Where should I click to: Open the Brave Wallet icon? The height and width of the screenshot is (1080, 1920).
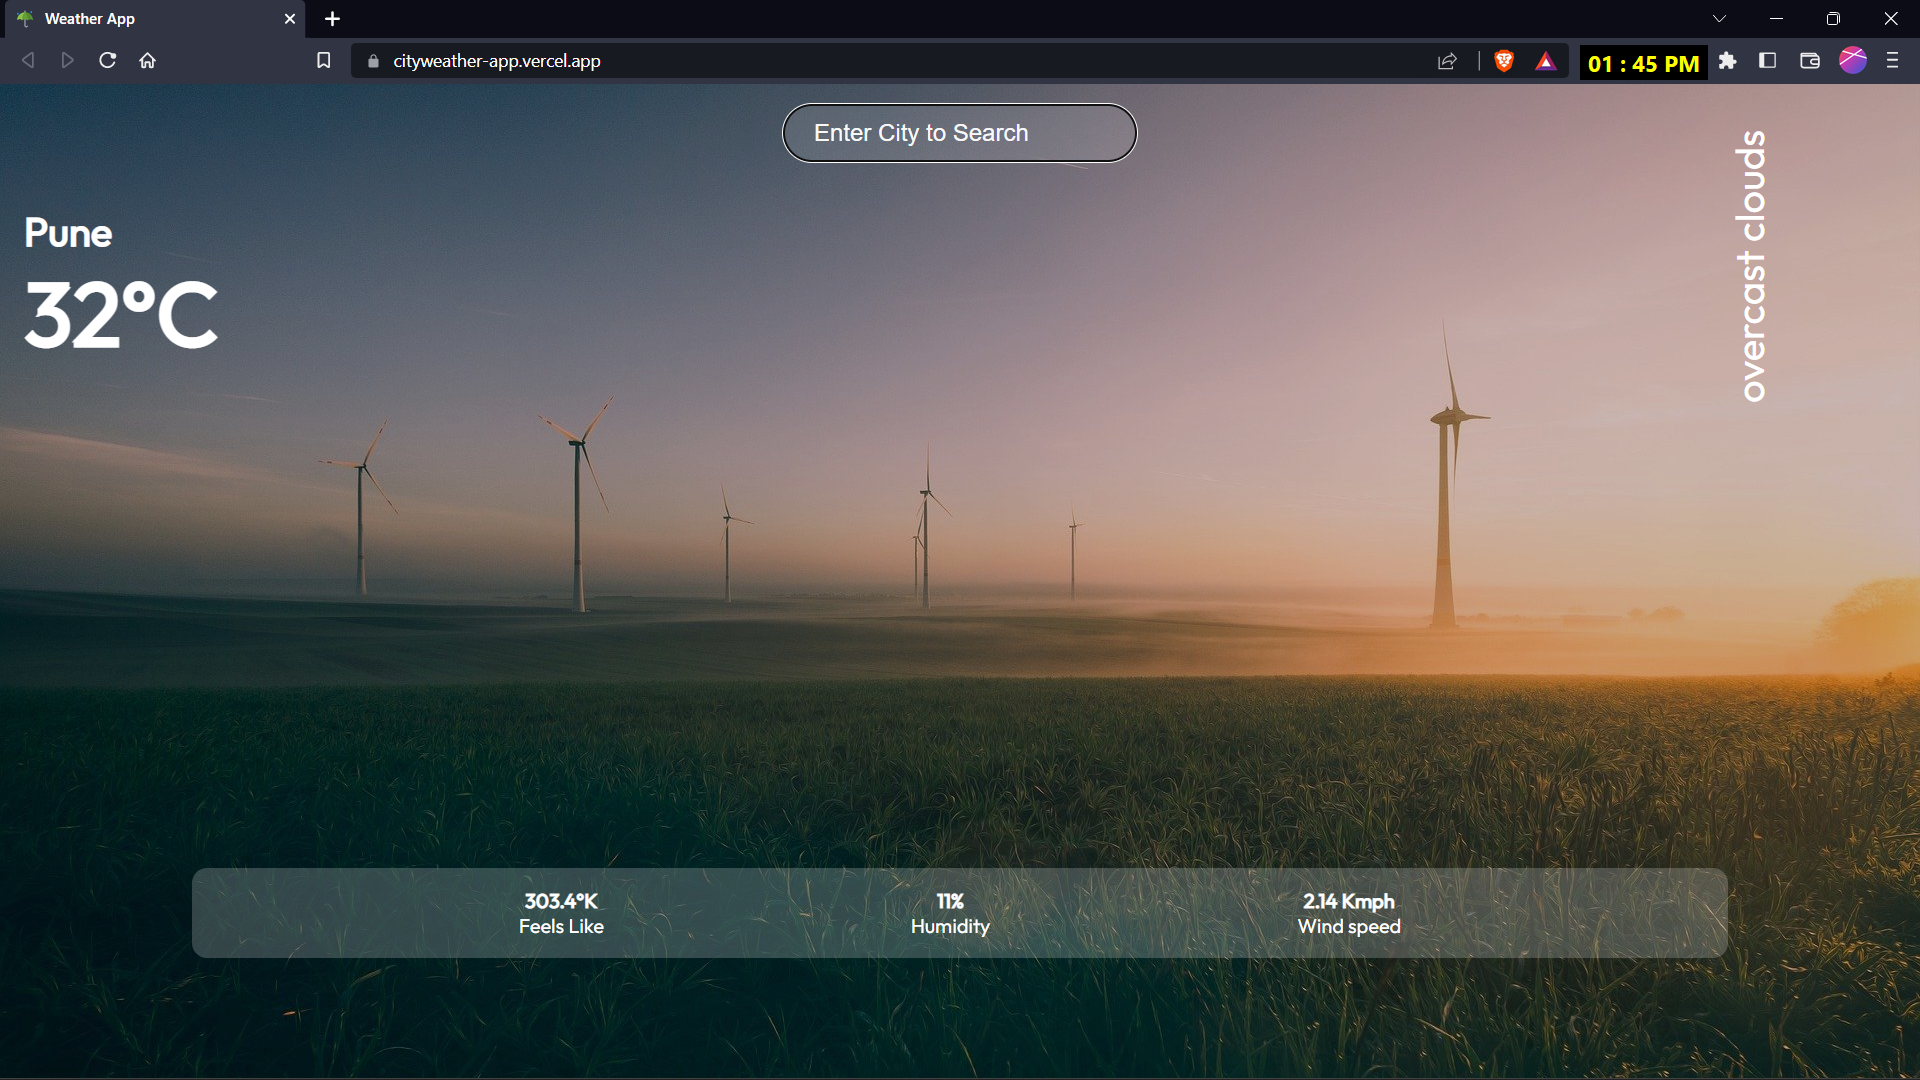(1809, 61)
